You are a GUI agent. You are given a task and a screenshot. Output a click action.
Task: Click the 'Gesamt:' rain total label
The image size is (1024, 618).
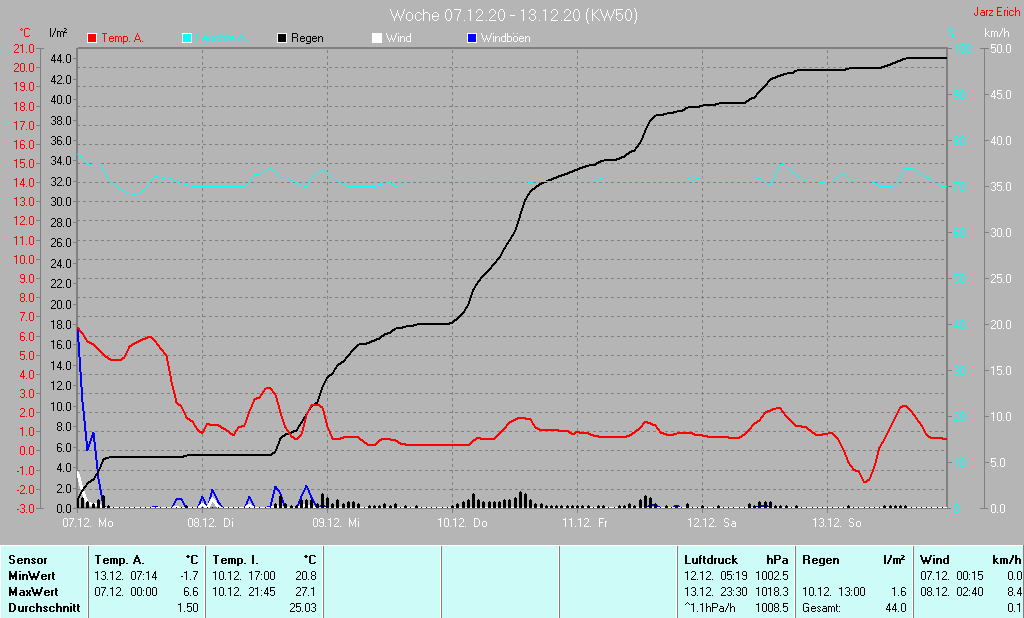click(x=822, y=608)
